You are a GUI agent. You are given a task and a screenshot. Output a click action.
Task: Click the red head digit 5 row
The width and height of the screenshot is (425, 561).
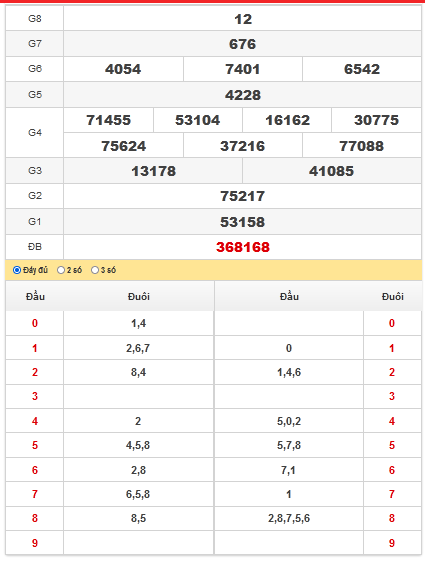click(35, 445)
